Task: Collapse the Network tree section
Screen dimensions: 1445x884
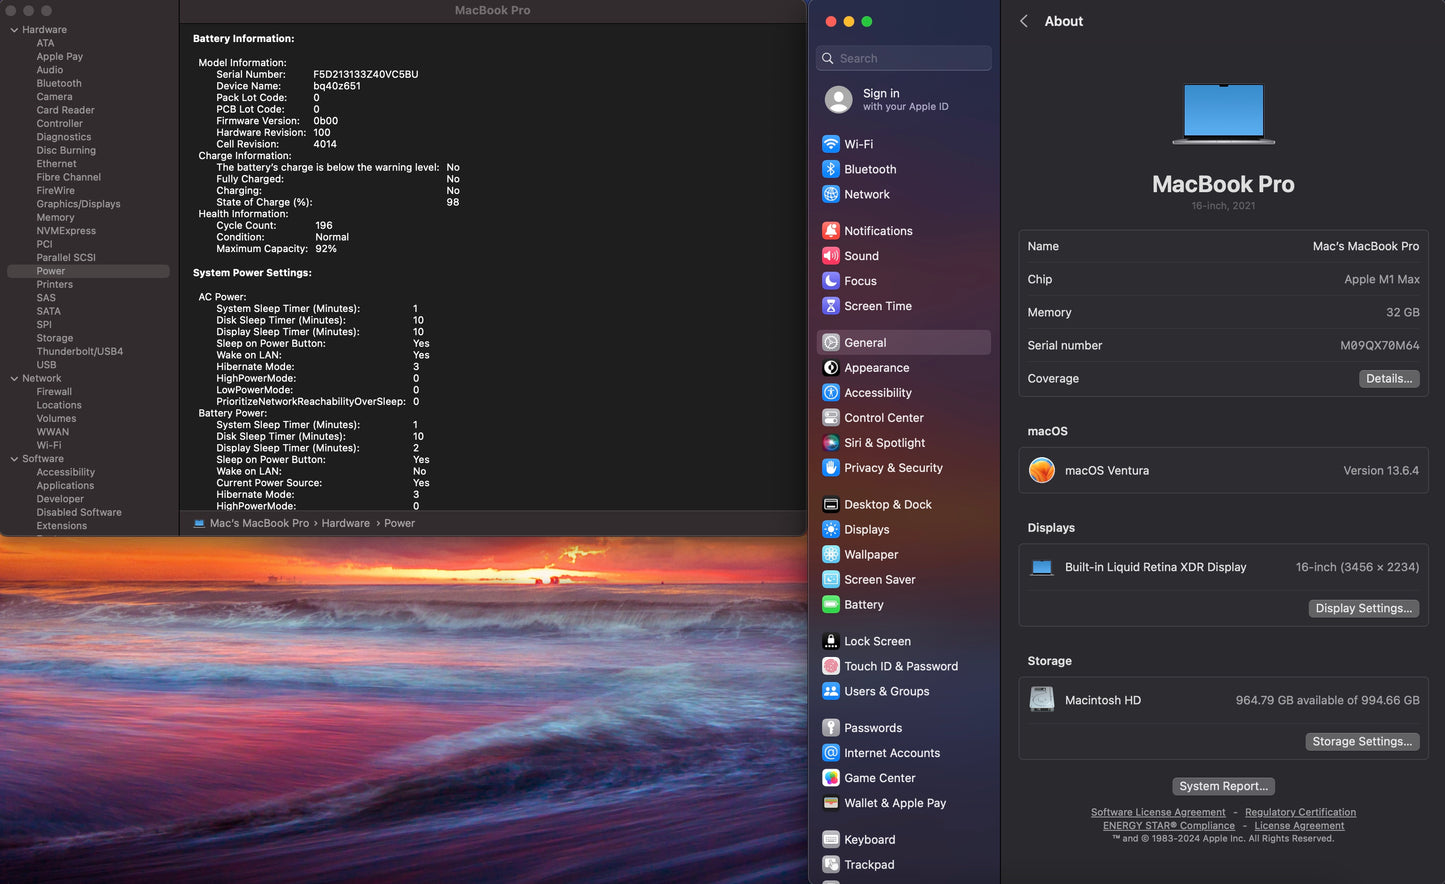Action: (x=14, y=379)
